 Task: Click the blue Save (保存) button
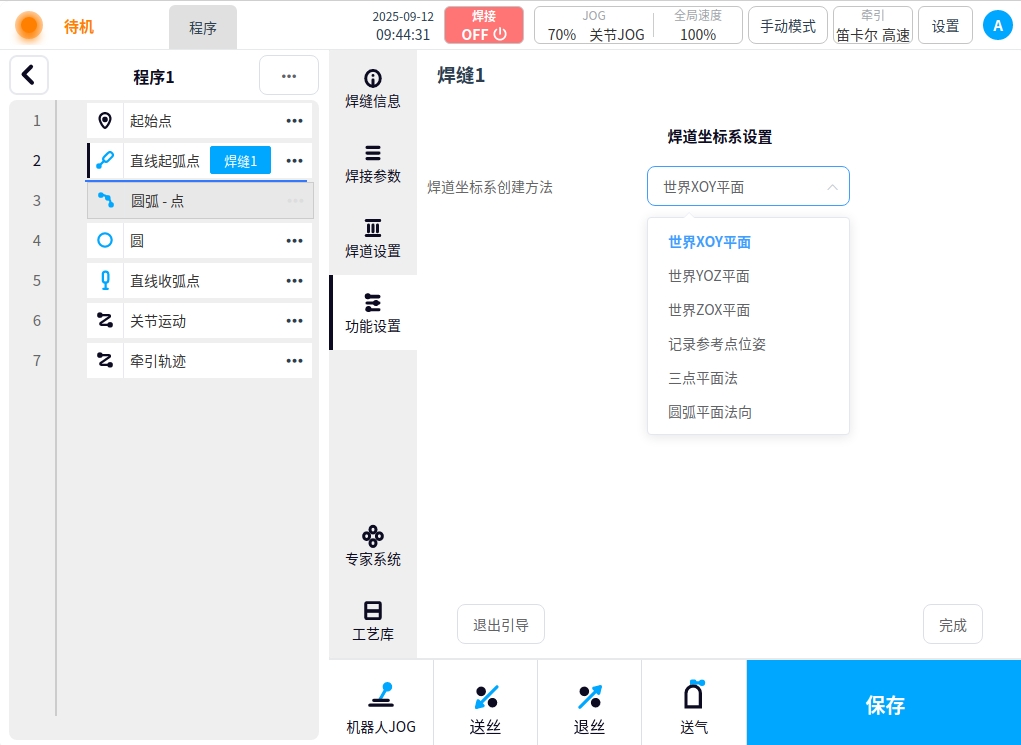884,704
